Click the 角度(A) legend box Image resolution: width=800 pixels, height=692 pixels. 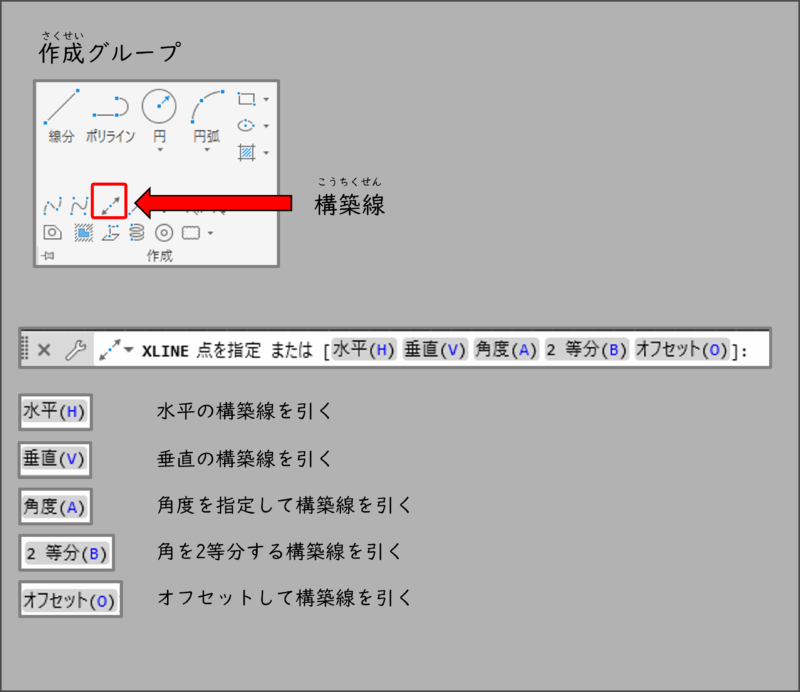[55, 507]
